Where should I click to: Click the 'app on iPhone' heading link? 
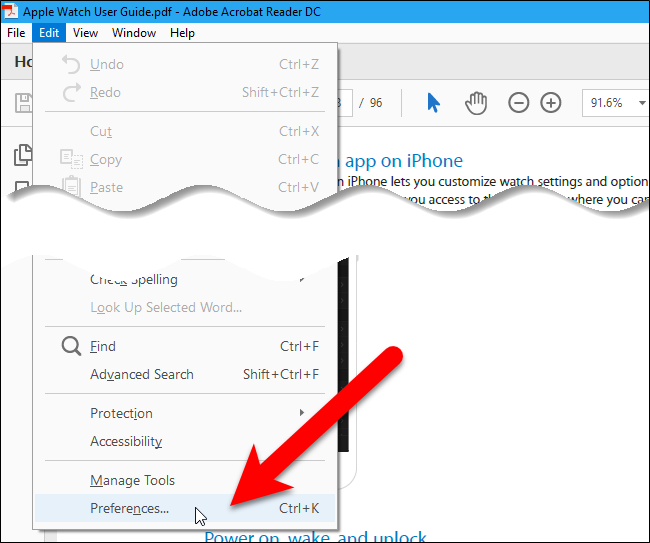[403, 161]
